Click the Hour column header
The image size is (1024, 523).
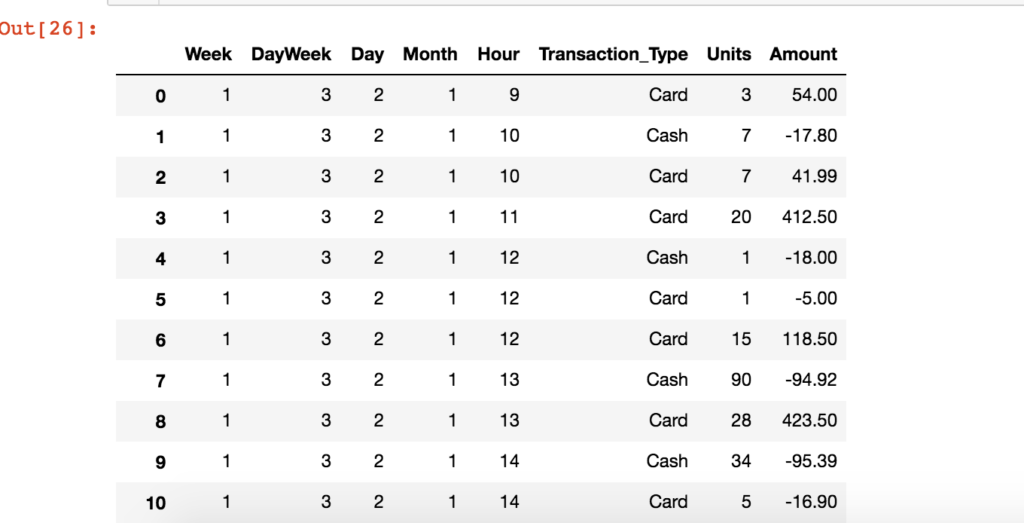coord(498,55)
